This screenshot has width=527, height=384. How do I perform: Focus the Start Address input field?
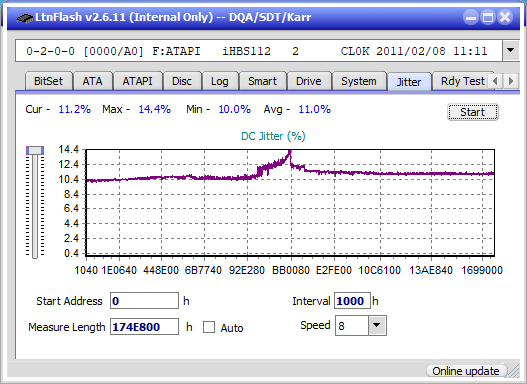[x=145, y=301]
